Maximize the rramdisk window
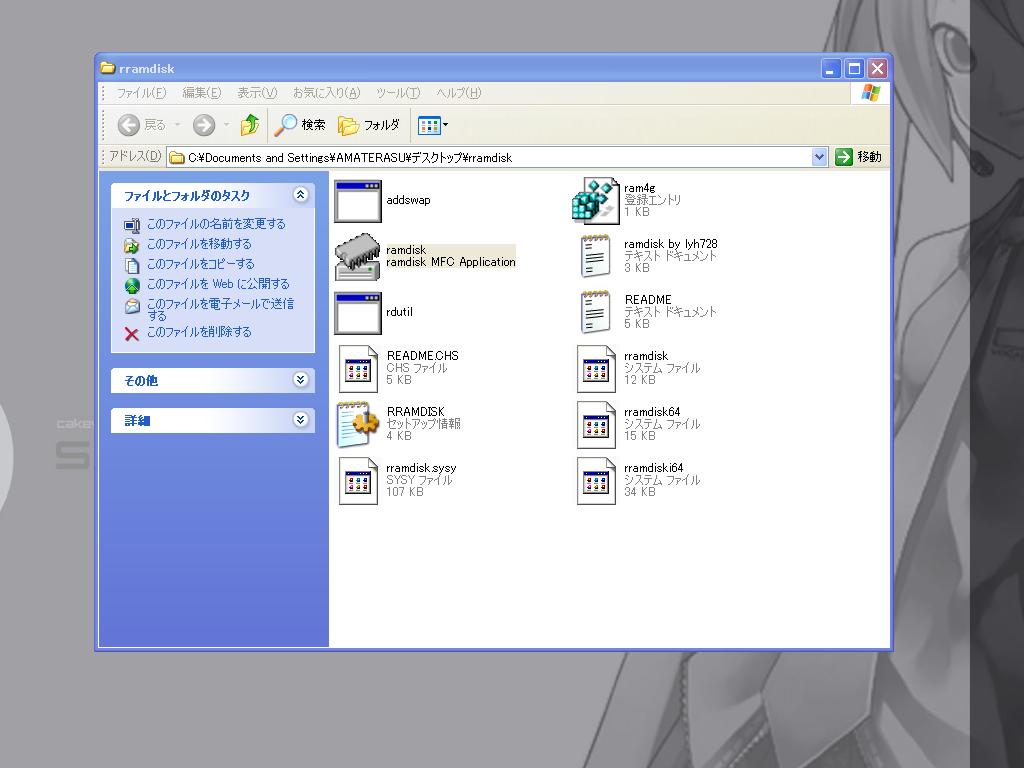Screen dimensions: 1024x768 coord(854,68)
